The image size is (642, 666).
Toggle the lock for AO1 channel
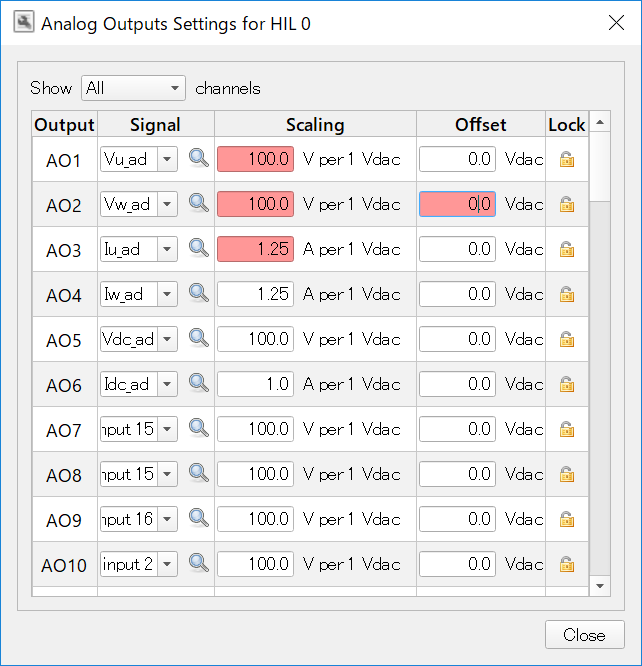click(566, 159)
